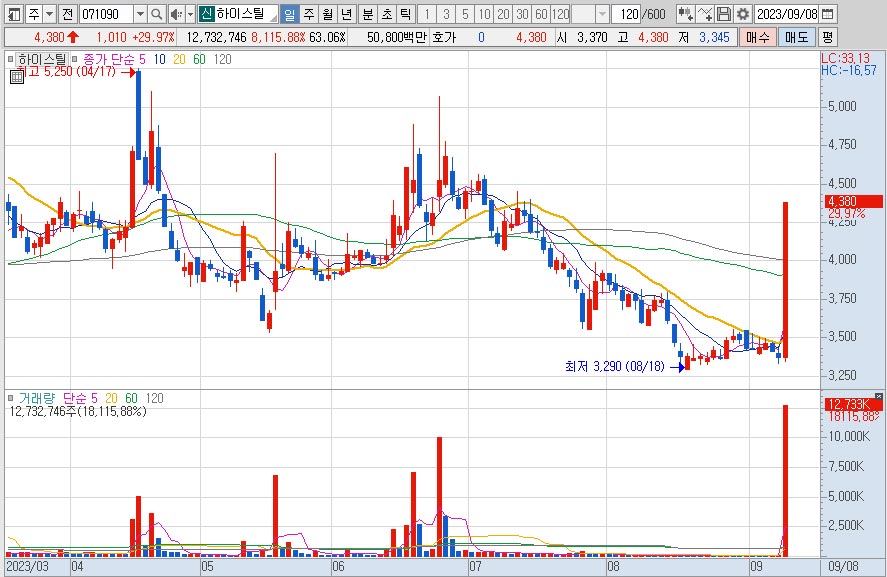The height and width of the screenshot is (577, 887).
Task: Toggle the 평 button beside sell
Action: [x=828, y=37]
